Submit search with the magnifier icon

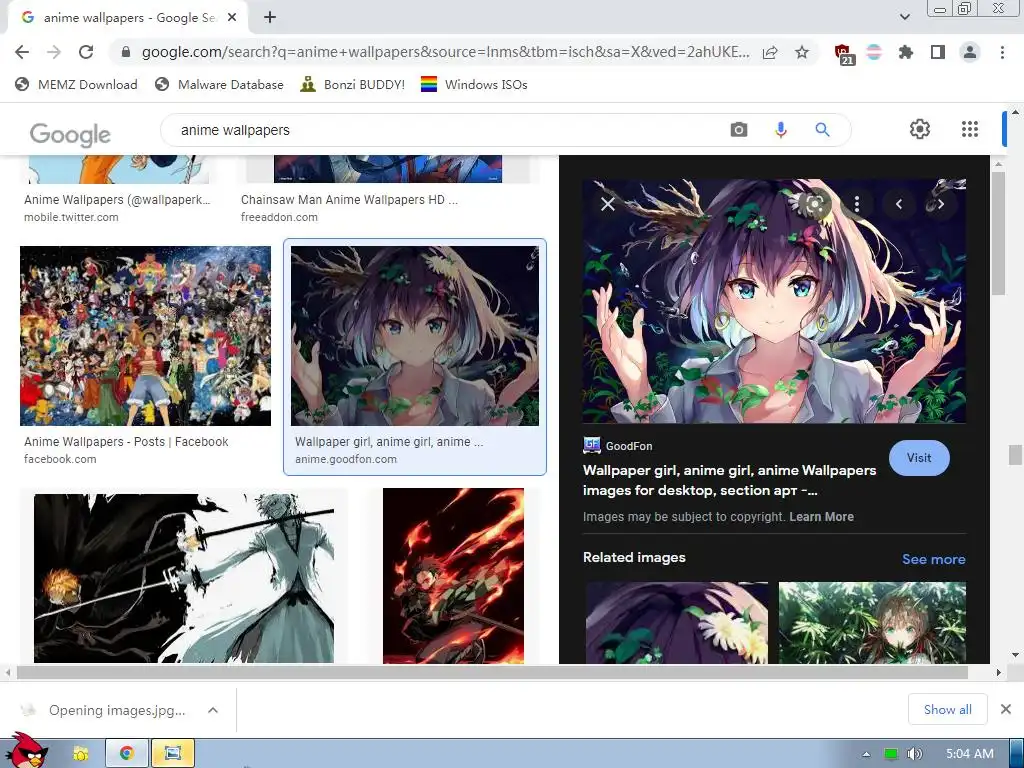coord(822,129)
